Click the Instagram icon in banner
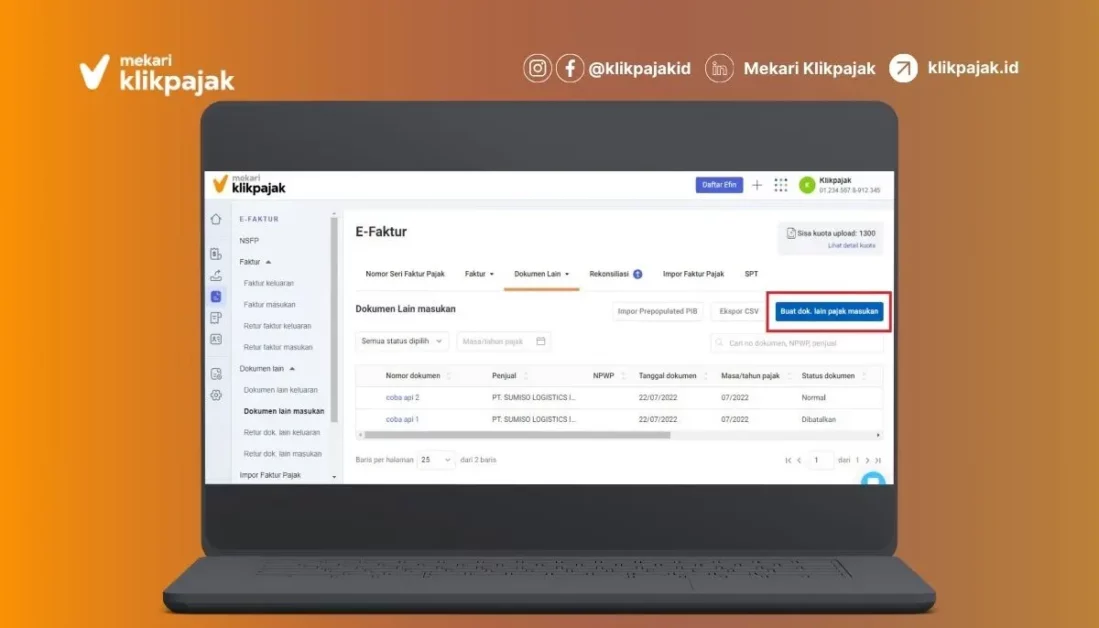 pos(538,69)
